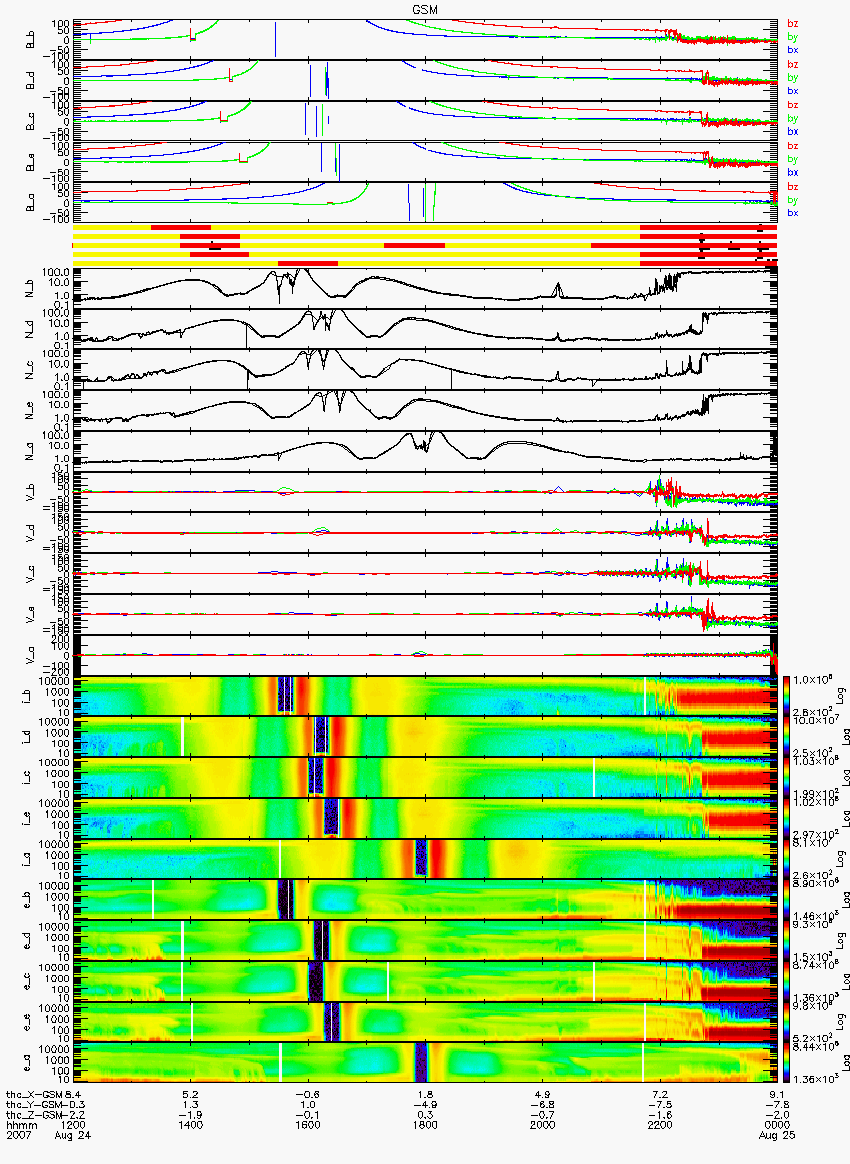Click the bz legend label beside B_b panel
The width and height of the screenshot is (850, 1164).
click(x=792, y=24)
